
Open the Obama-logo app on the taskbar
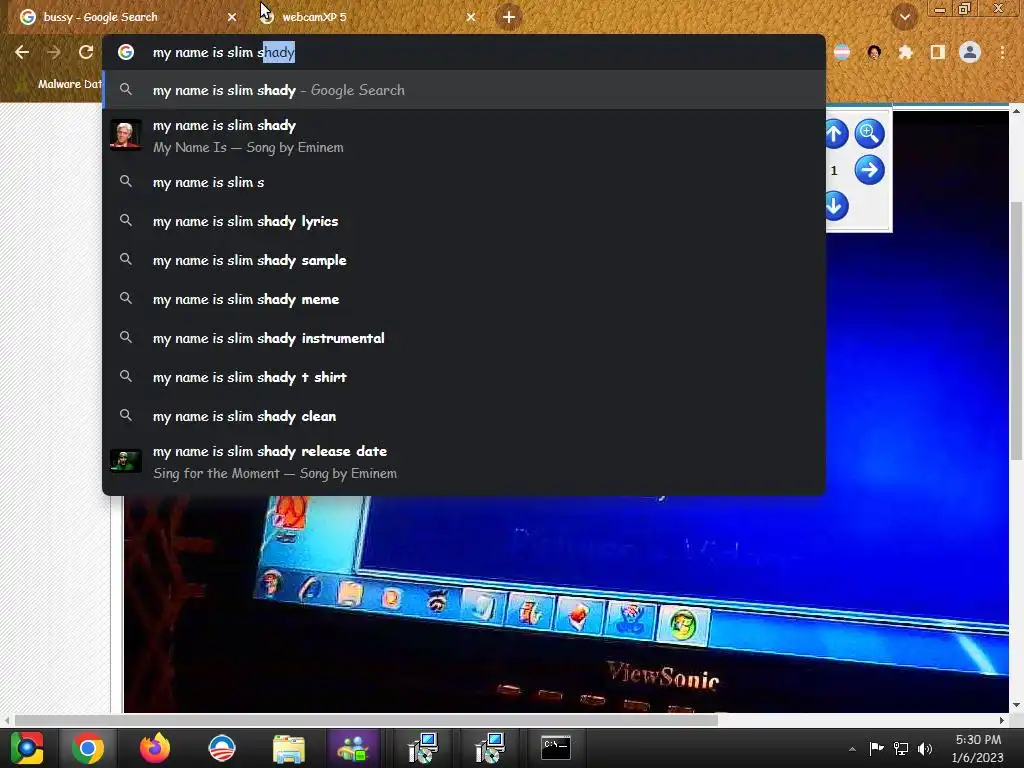[x=221, y=748]
